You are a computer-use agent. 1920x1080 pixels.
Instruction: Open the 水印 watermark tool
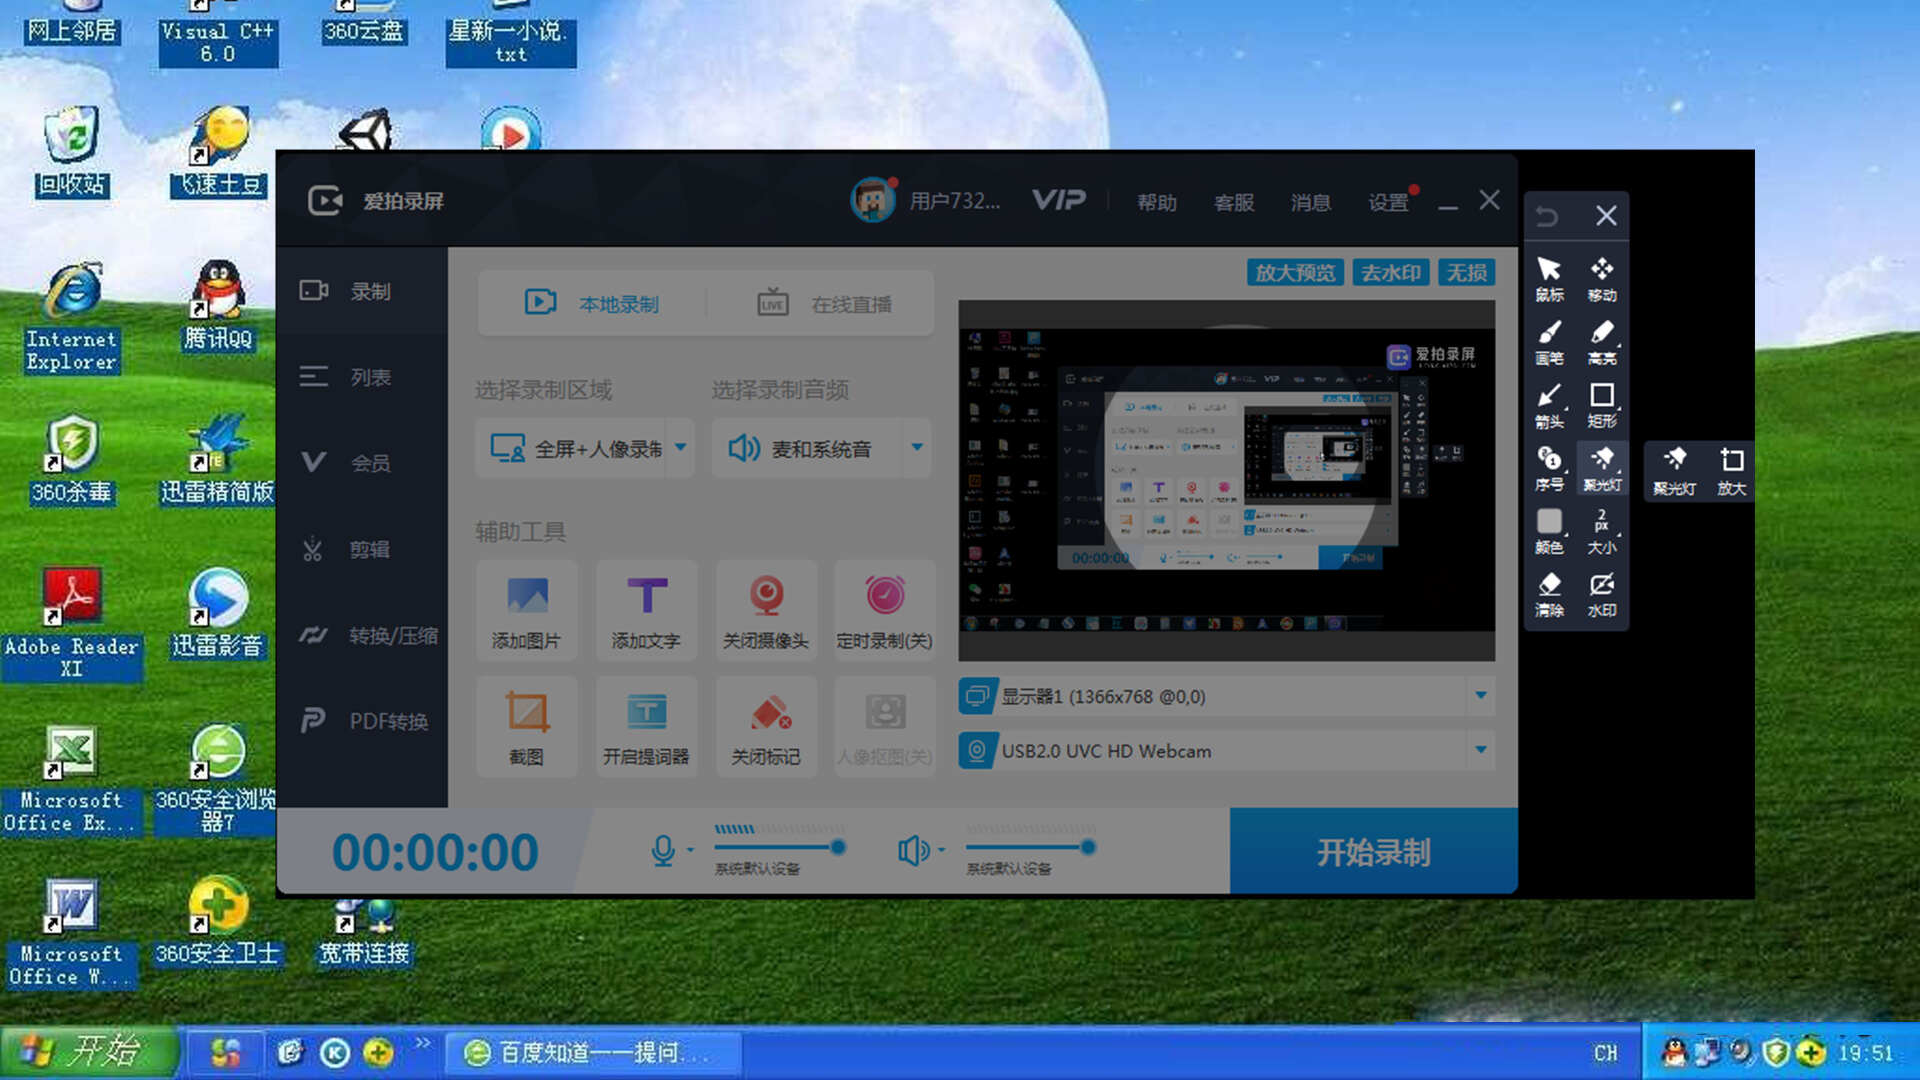point(1602,594)
